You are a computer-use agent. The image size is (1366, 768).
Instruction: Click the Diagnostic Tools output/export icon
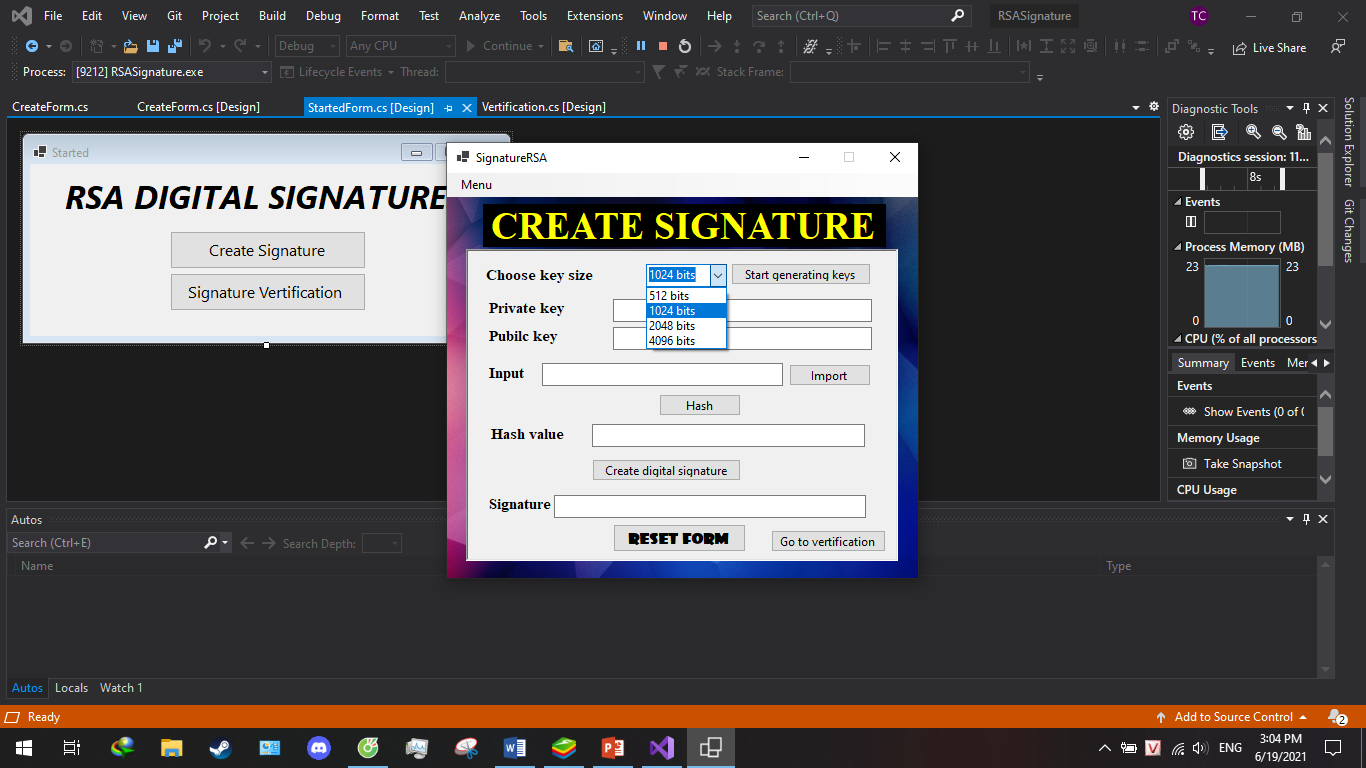tap(1219, 132)
